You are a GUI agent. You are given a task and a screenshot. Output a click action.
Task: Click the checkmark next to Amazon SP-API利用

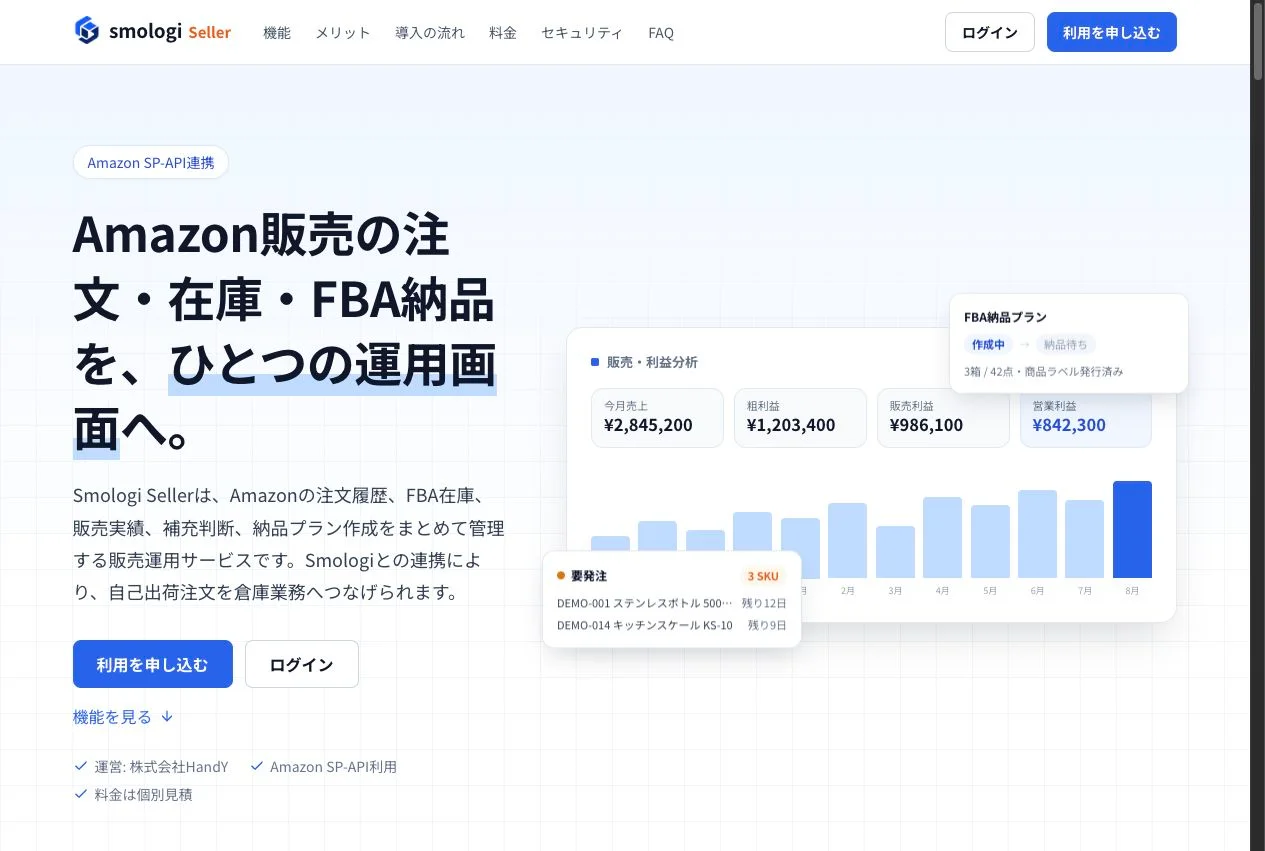(257, 766)
